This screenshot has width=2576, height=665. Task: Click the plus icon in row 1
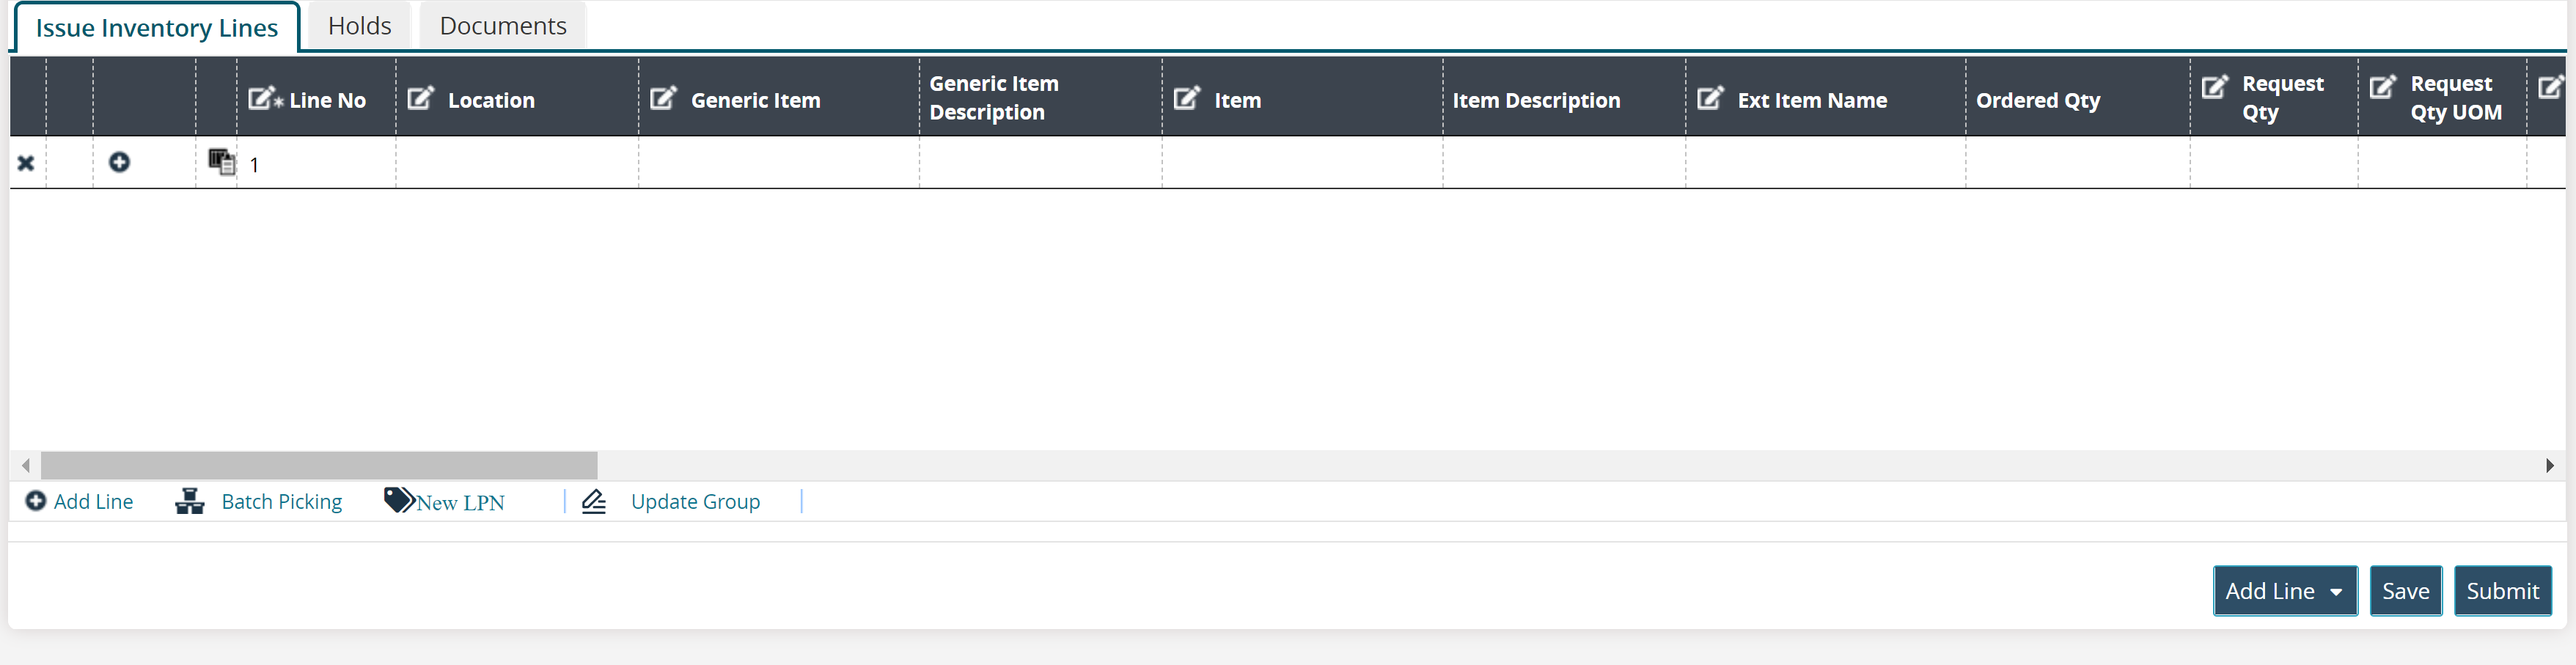(119, 162)
